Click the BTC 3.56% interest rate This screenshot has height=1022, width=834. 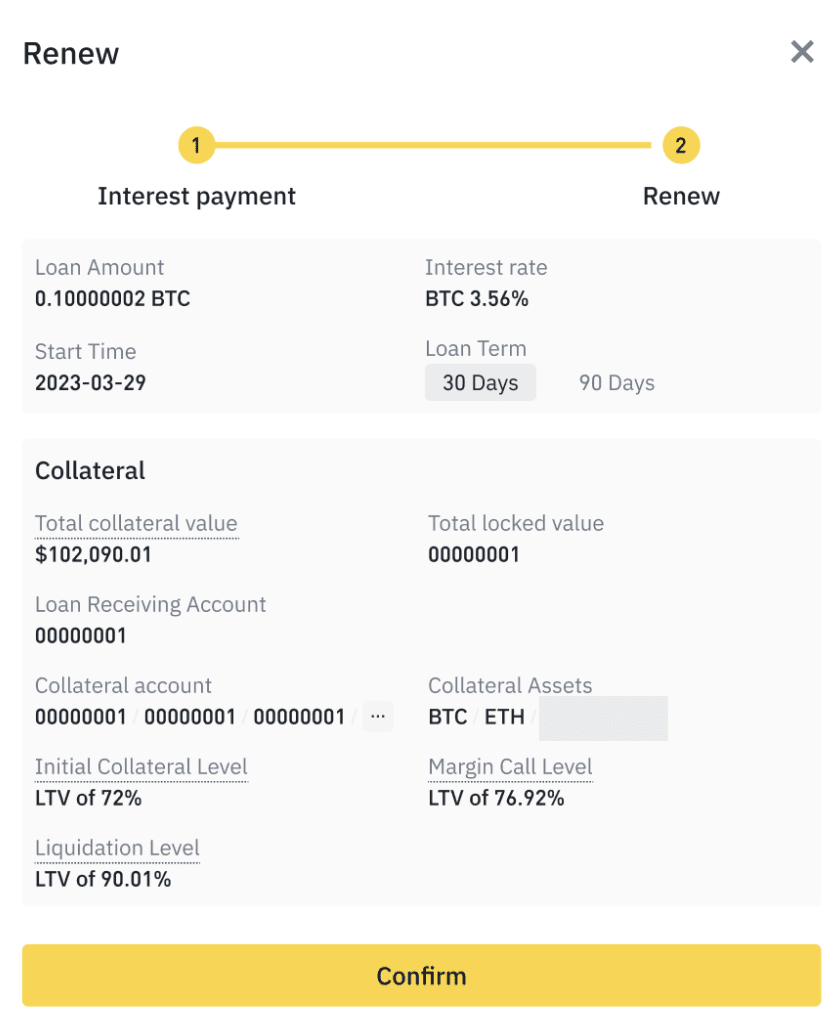(476, 299)
